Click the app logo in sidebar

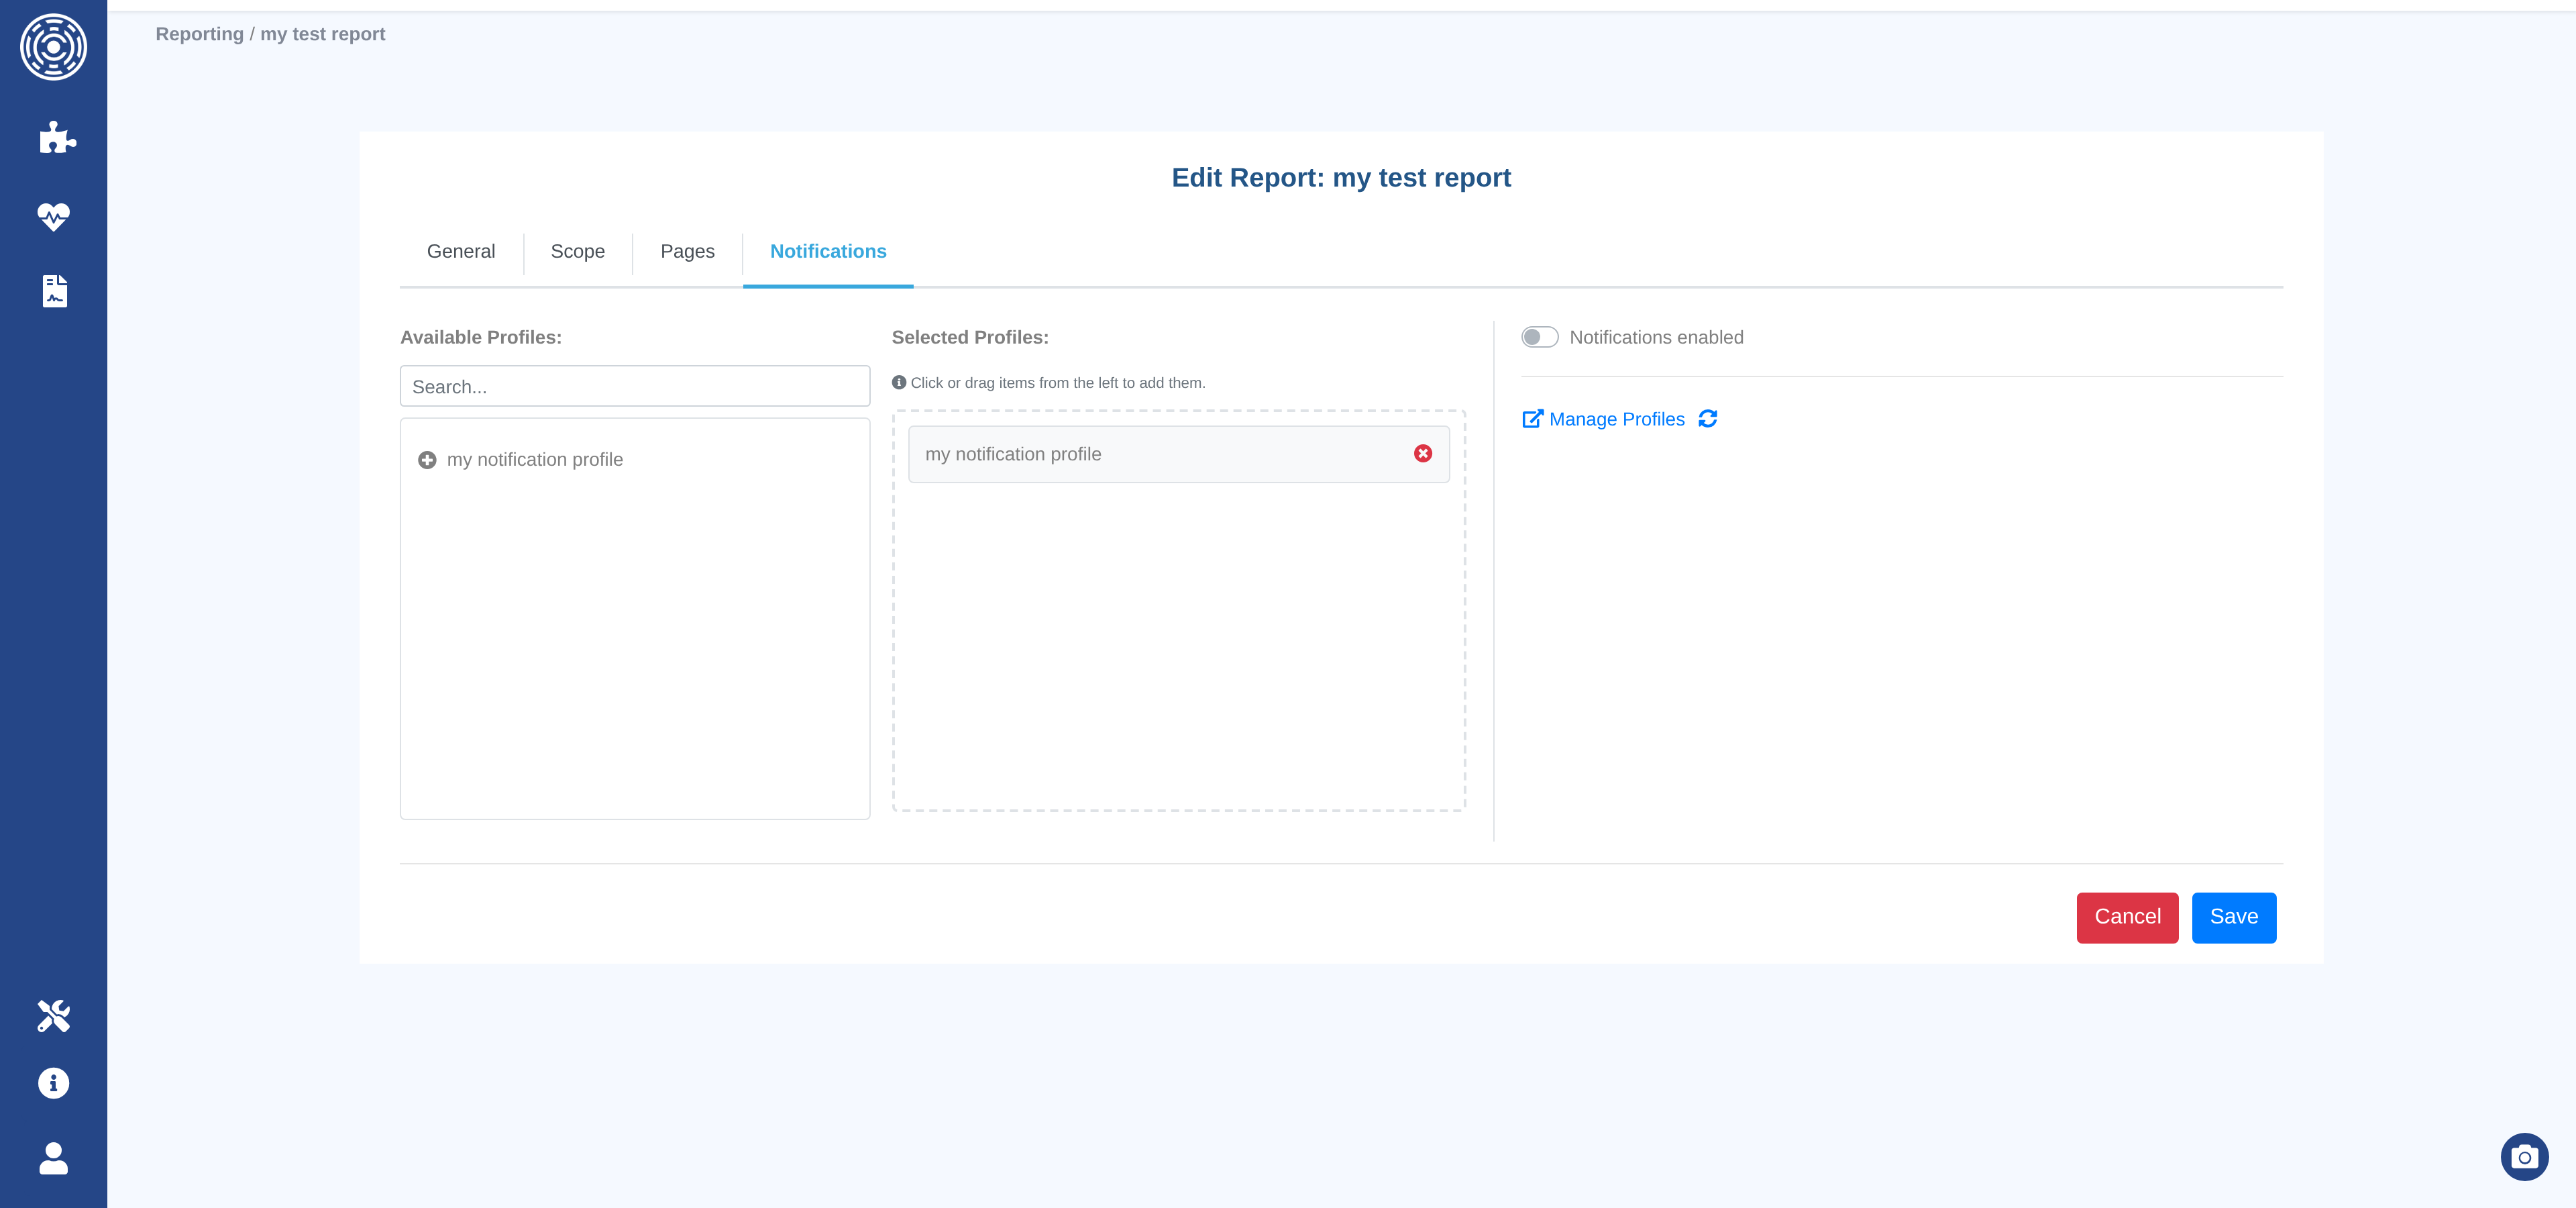point(53,47)
